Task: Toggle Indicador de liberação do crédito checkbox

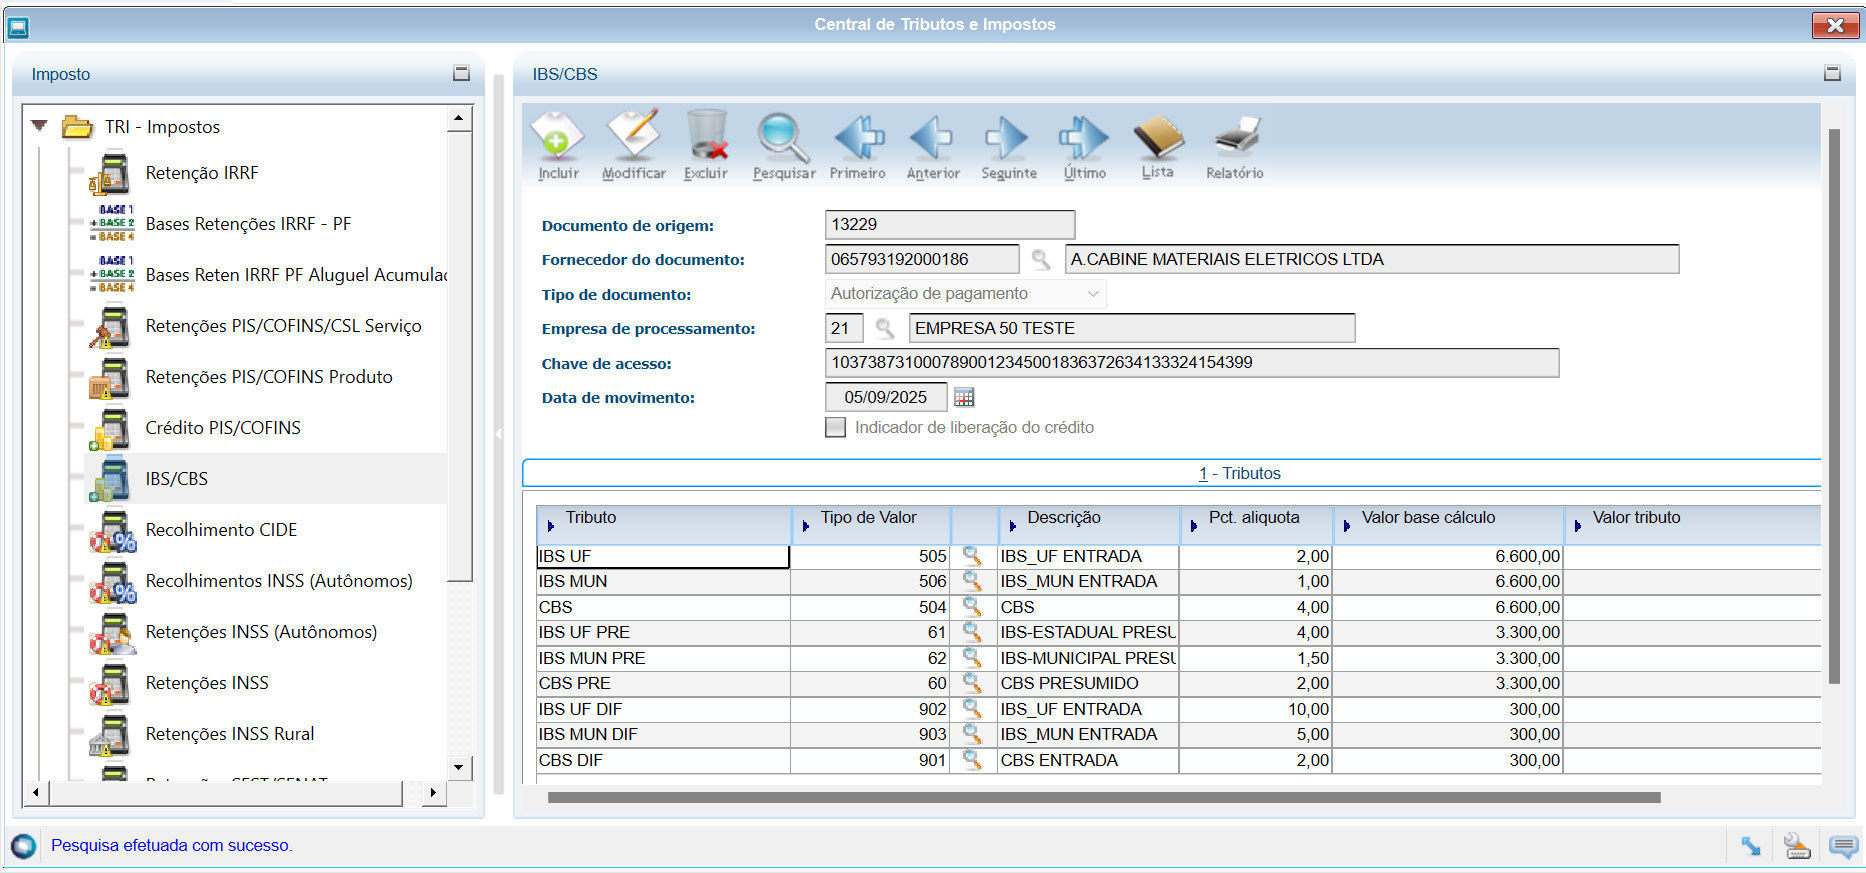Action: [x=835, y=428]
